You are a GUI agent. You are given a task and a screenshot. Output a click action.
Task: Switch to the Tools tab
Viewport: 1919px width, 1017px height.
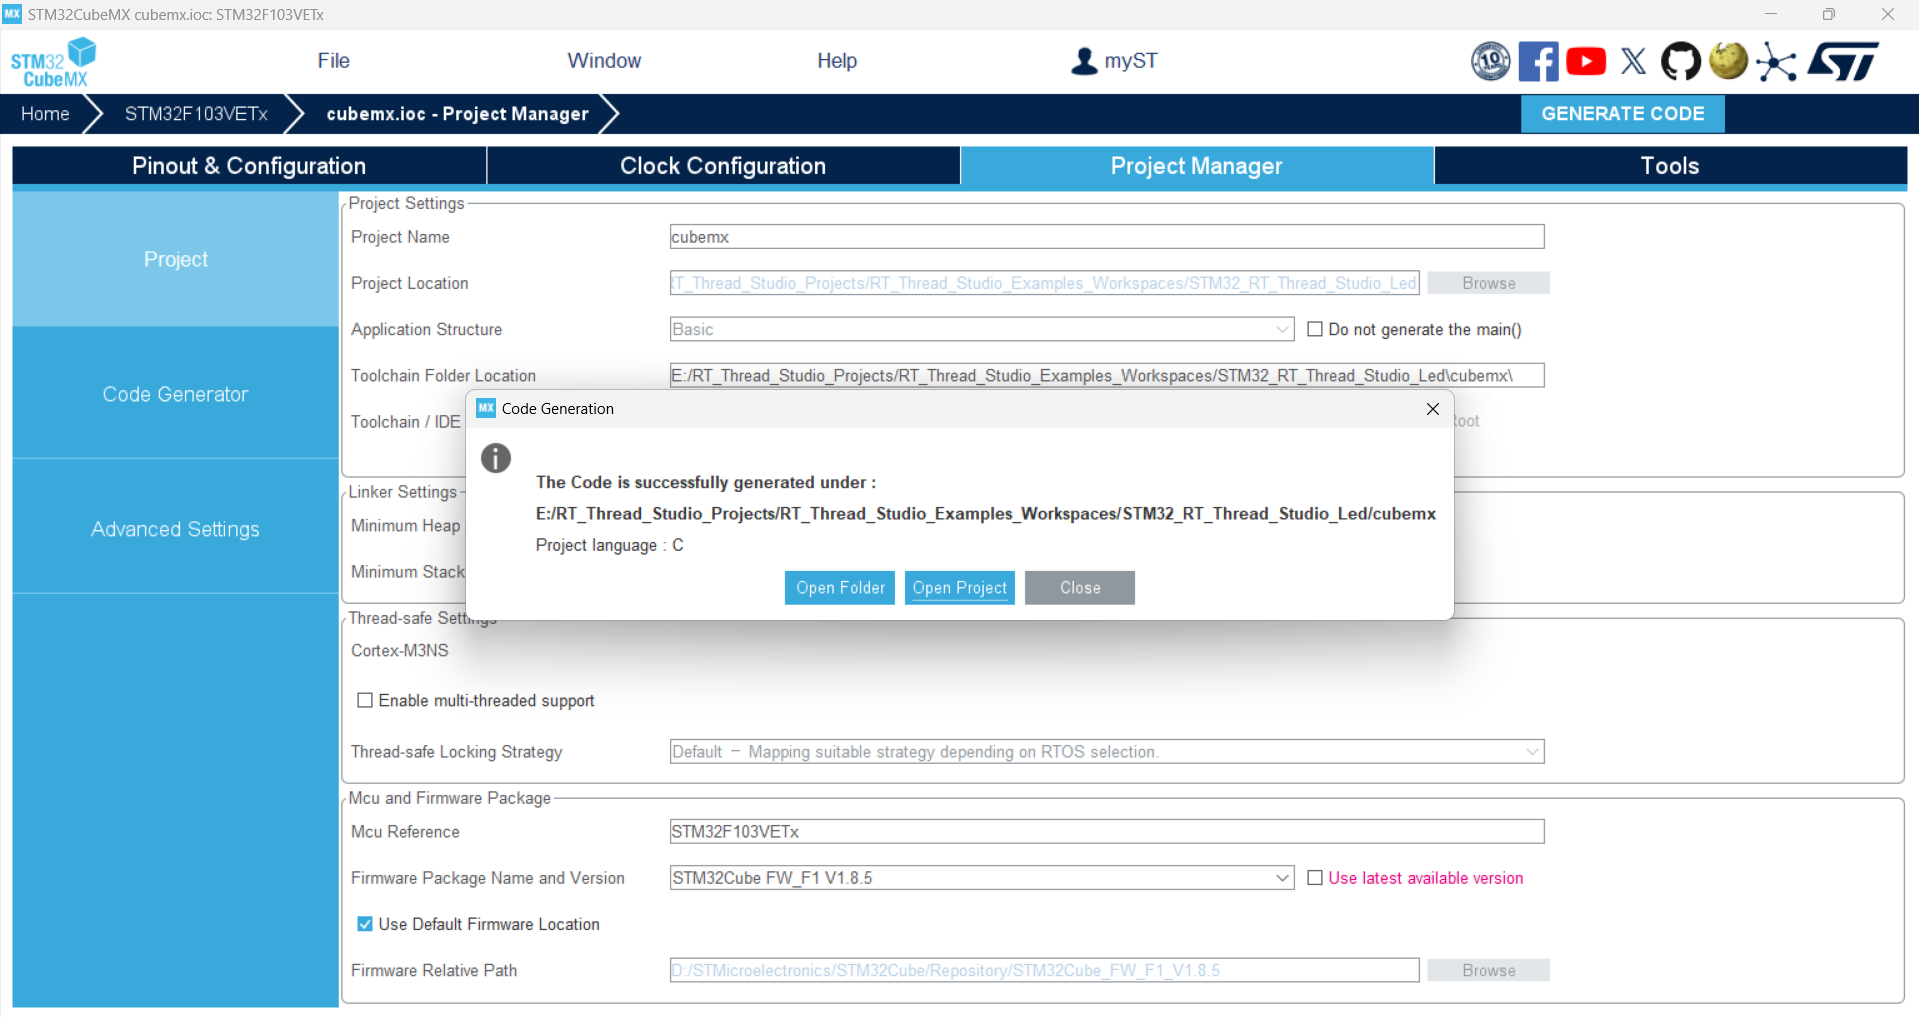pyautogui.click(x=1670, y=166)
